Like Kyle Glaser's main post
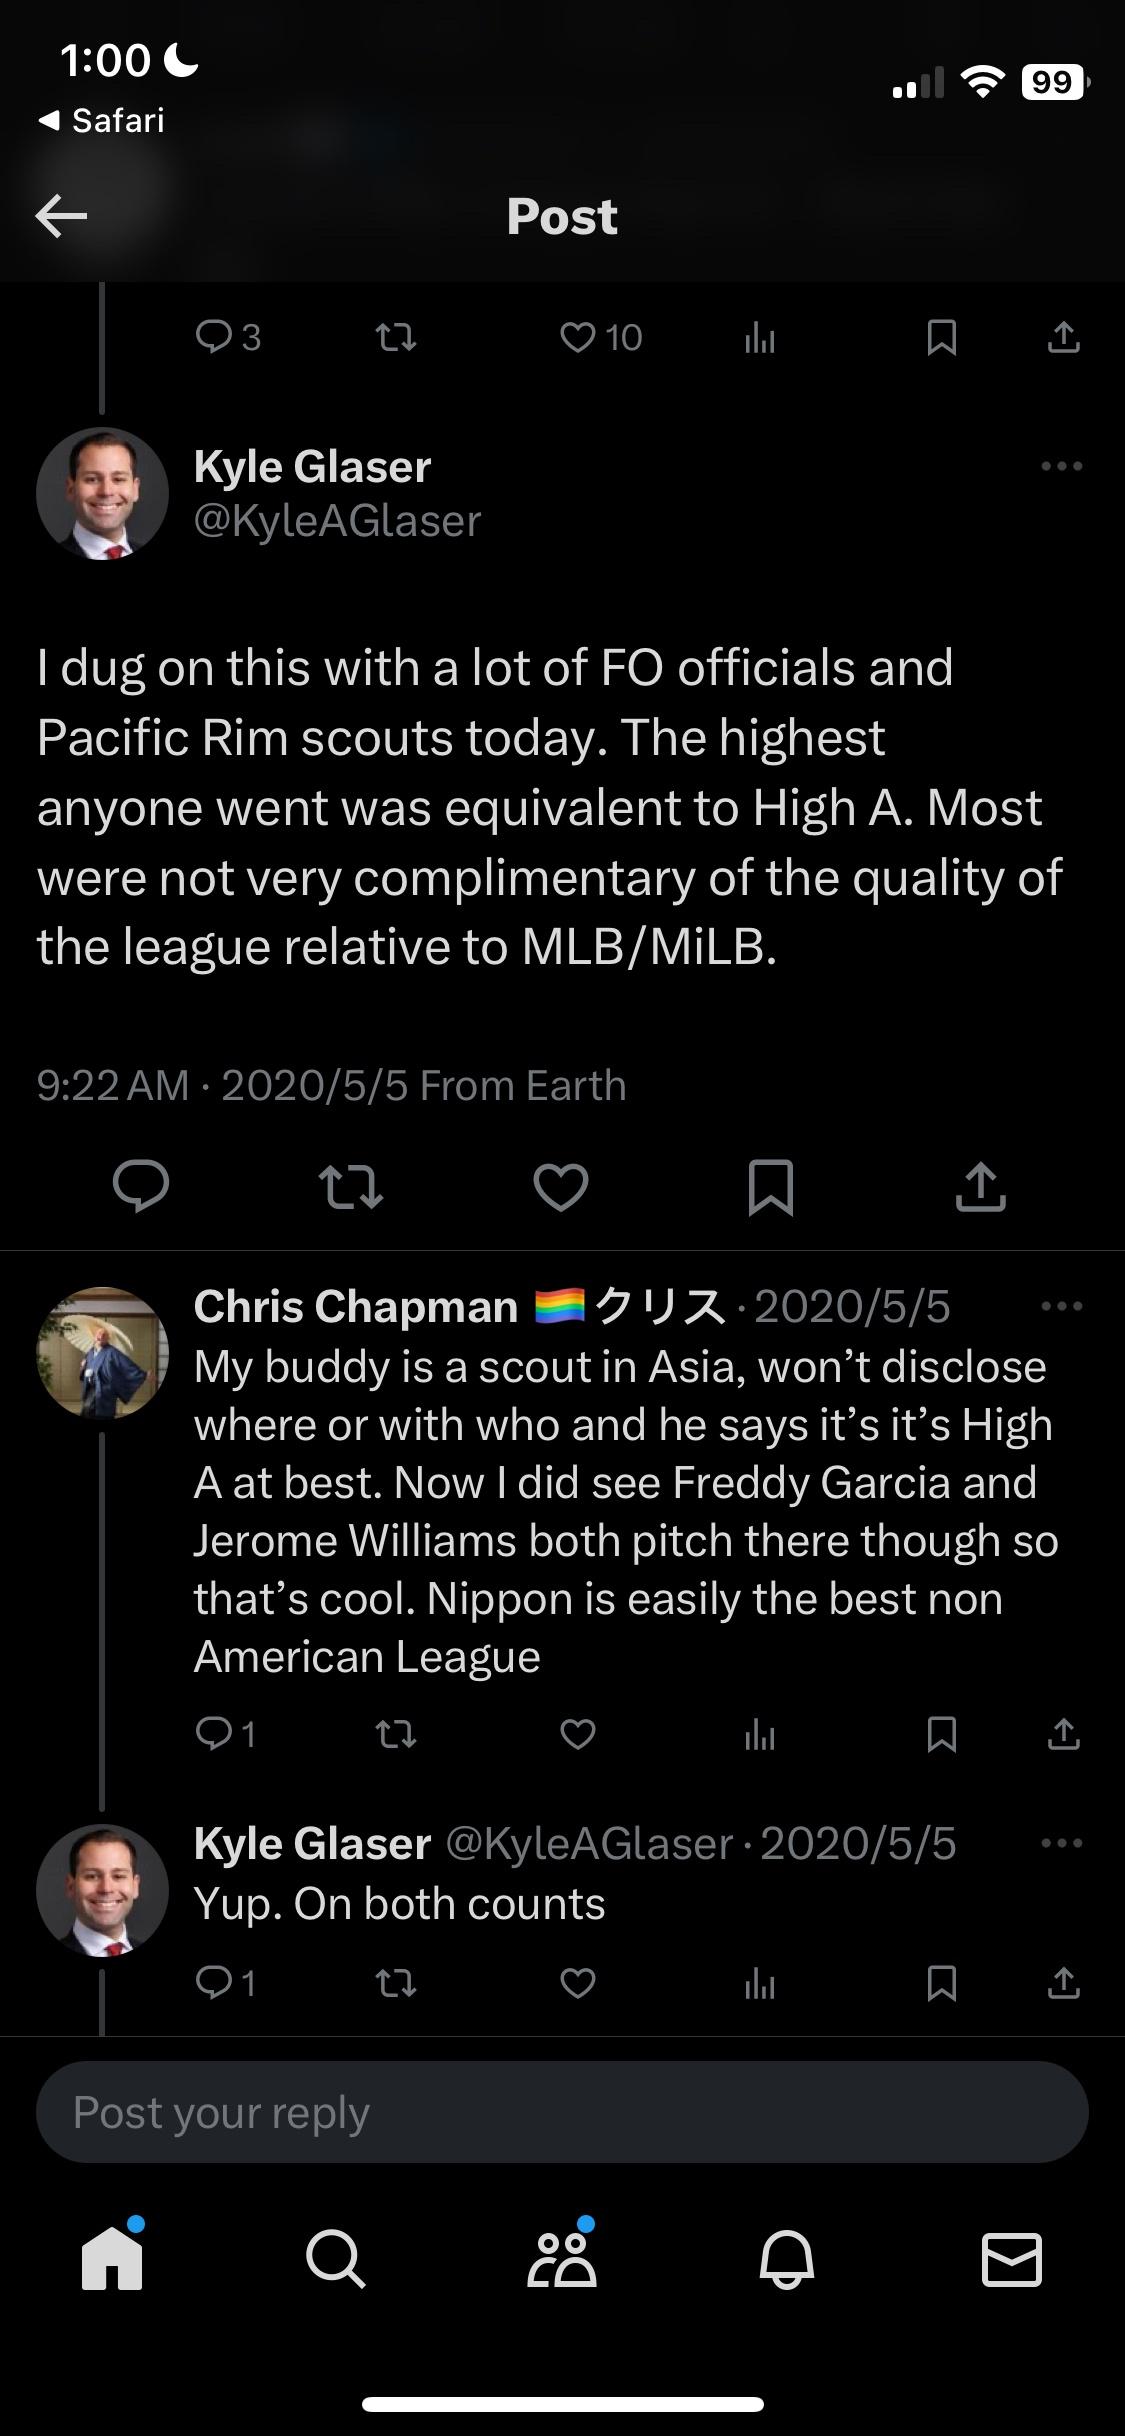The width and height of the screenshot is (1125, 2436). pyautogui.click(x=560, y=1187)
